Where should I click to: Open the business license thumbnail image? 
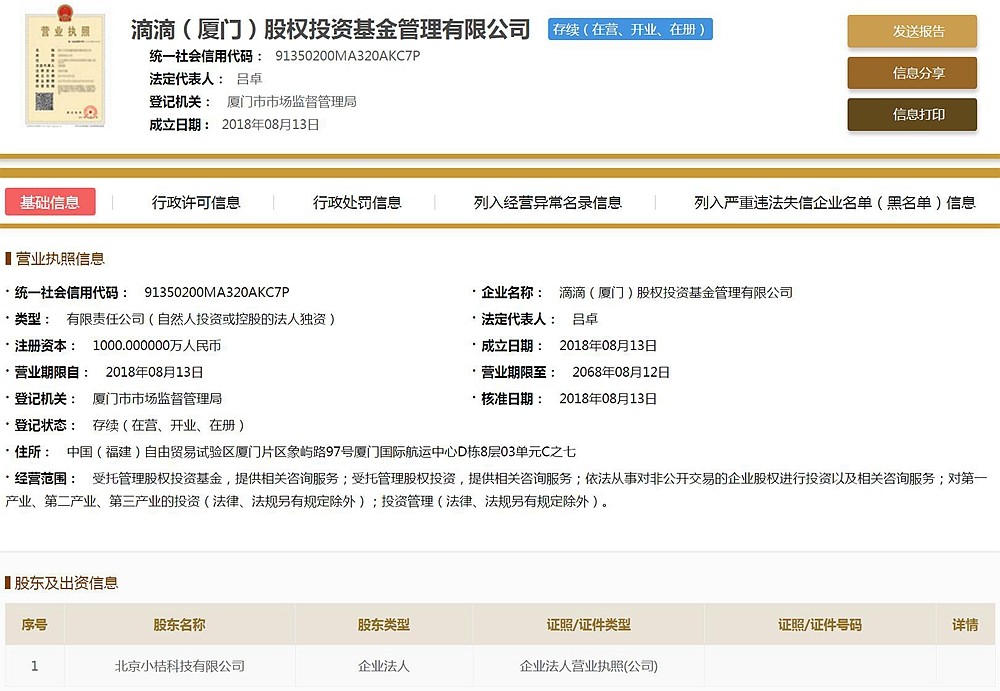pyautogui.click(x=64, y=68)
